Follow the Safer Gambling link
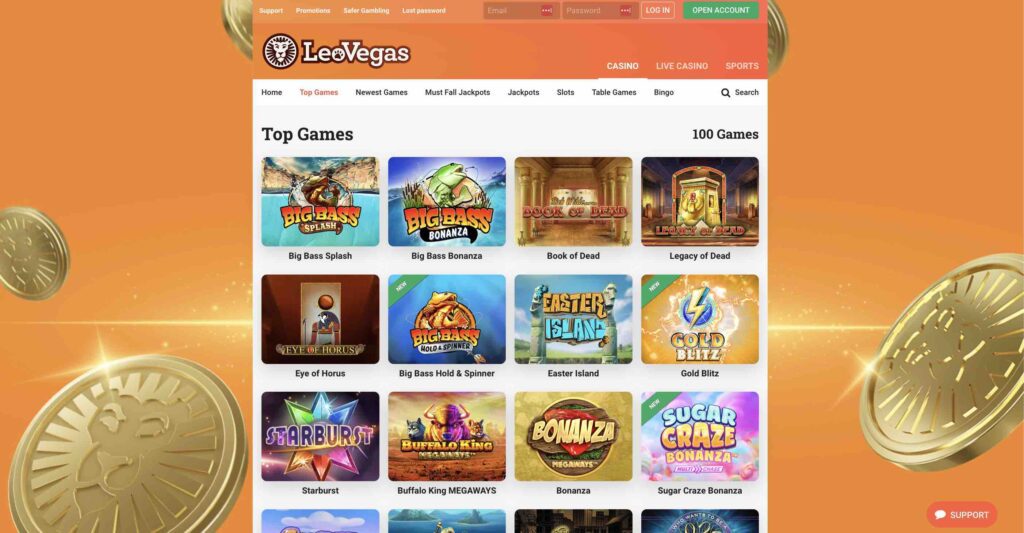Image resolution: width=1024 pixels, height=533 pixels. 366,10
